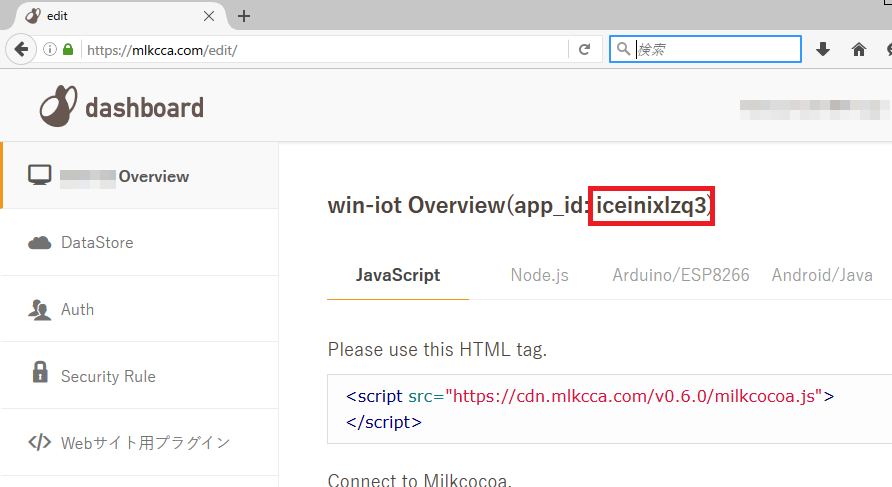This screenshot has width=892, height=487.
Task: Click the favicon on the edit tab
Action: point(33,16)
